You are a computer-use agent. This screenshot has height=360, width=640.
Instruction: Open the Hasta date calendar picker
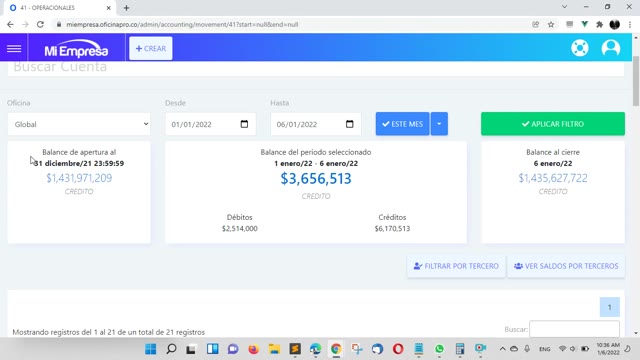tap(349, 124)
